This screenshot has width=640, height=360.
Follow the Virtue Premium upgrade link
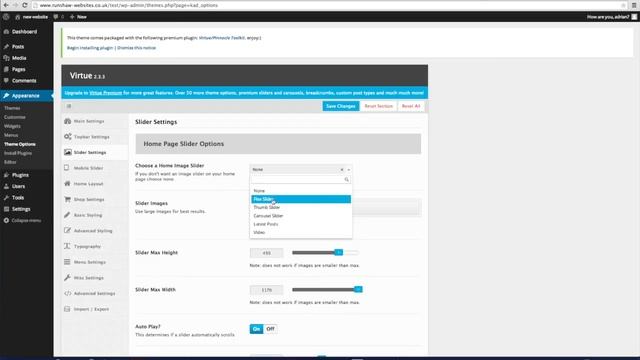(106, 93)
